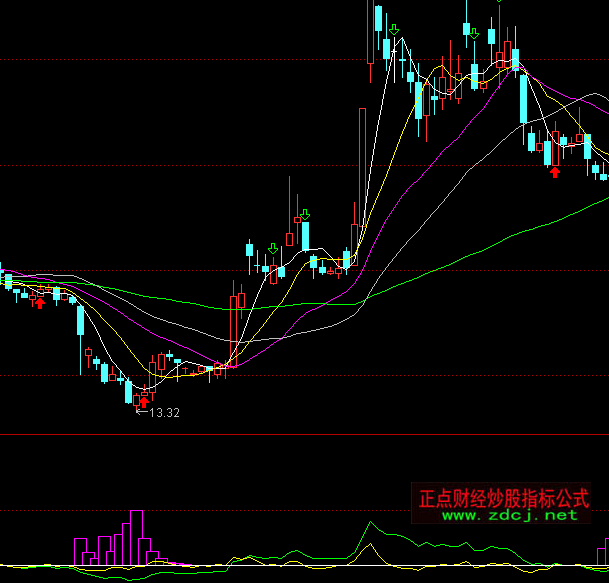Click the green sell arrow beside the highest candle
The height and width of the screenshot is (583, 609).
[395, 31]
